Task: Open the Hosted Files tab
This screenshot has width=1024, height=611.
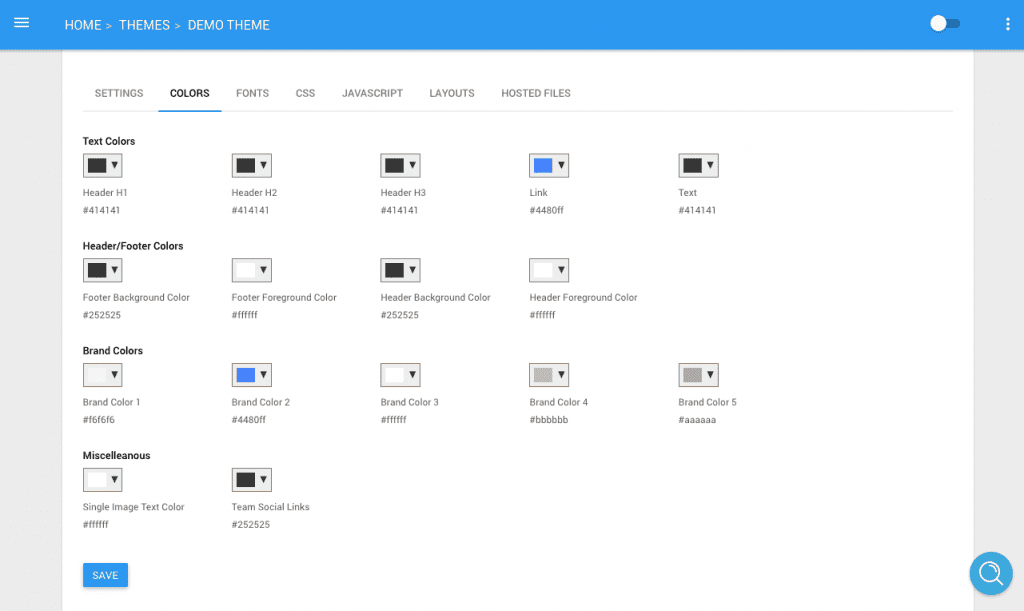Action: click(x=536, y=93)
